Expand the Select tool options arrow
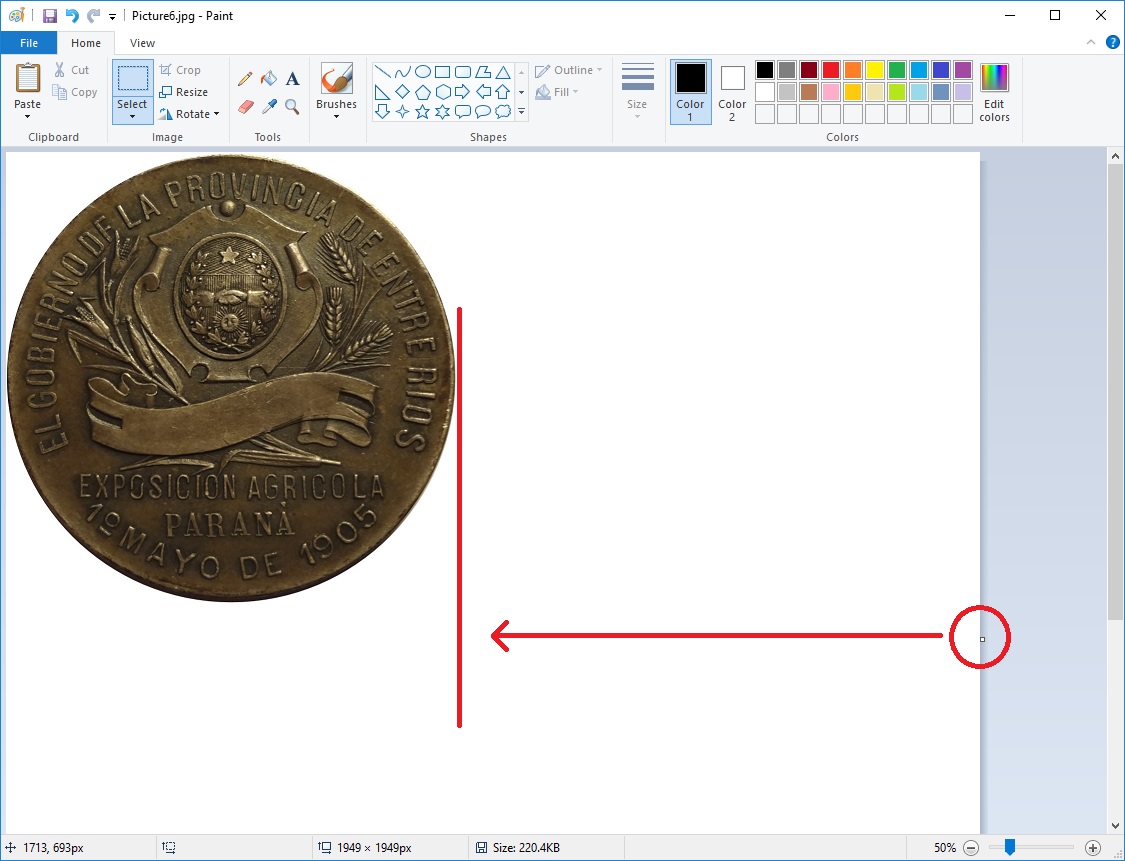 [132, 116]
